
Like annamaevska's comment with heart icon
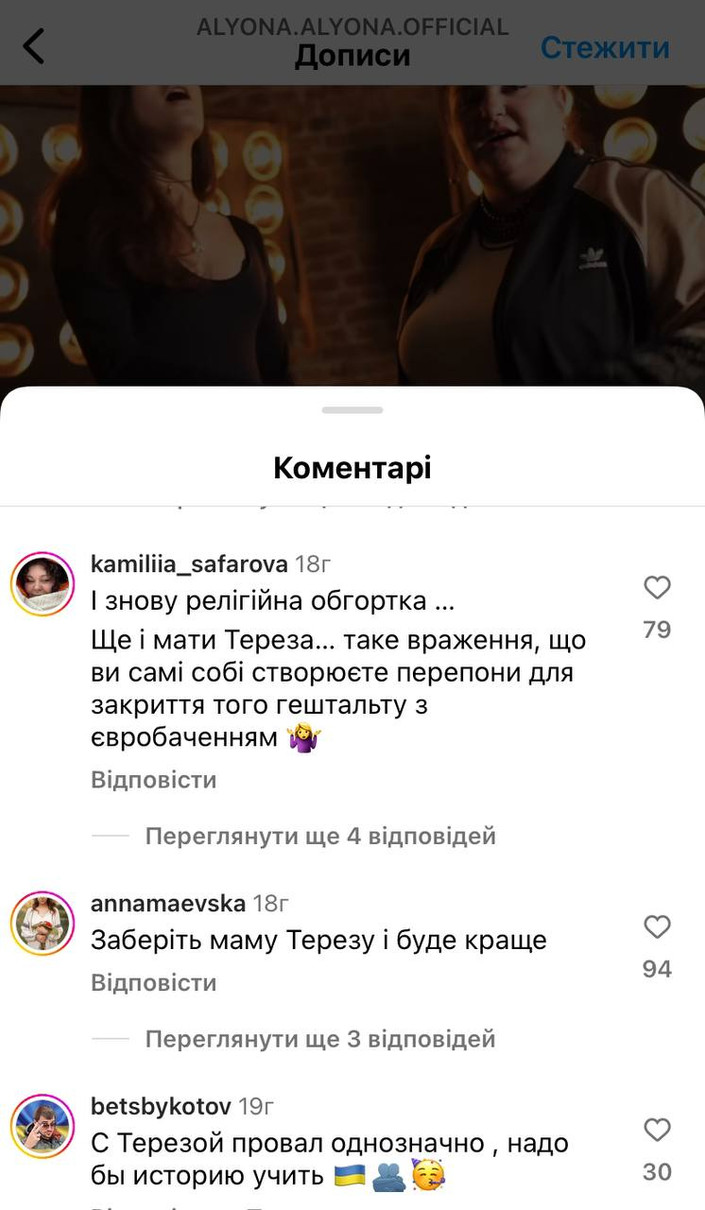click(657, 928)
